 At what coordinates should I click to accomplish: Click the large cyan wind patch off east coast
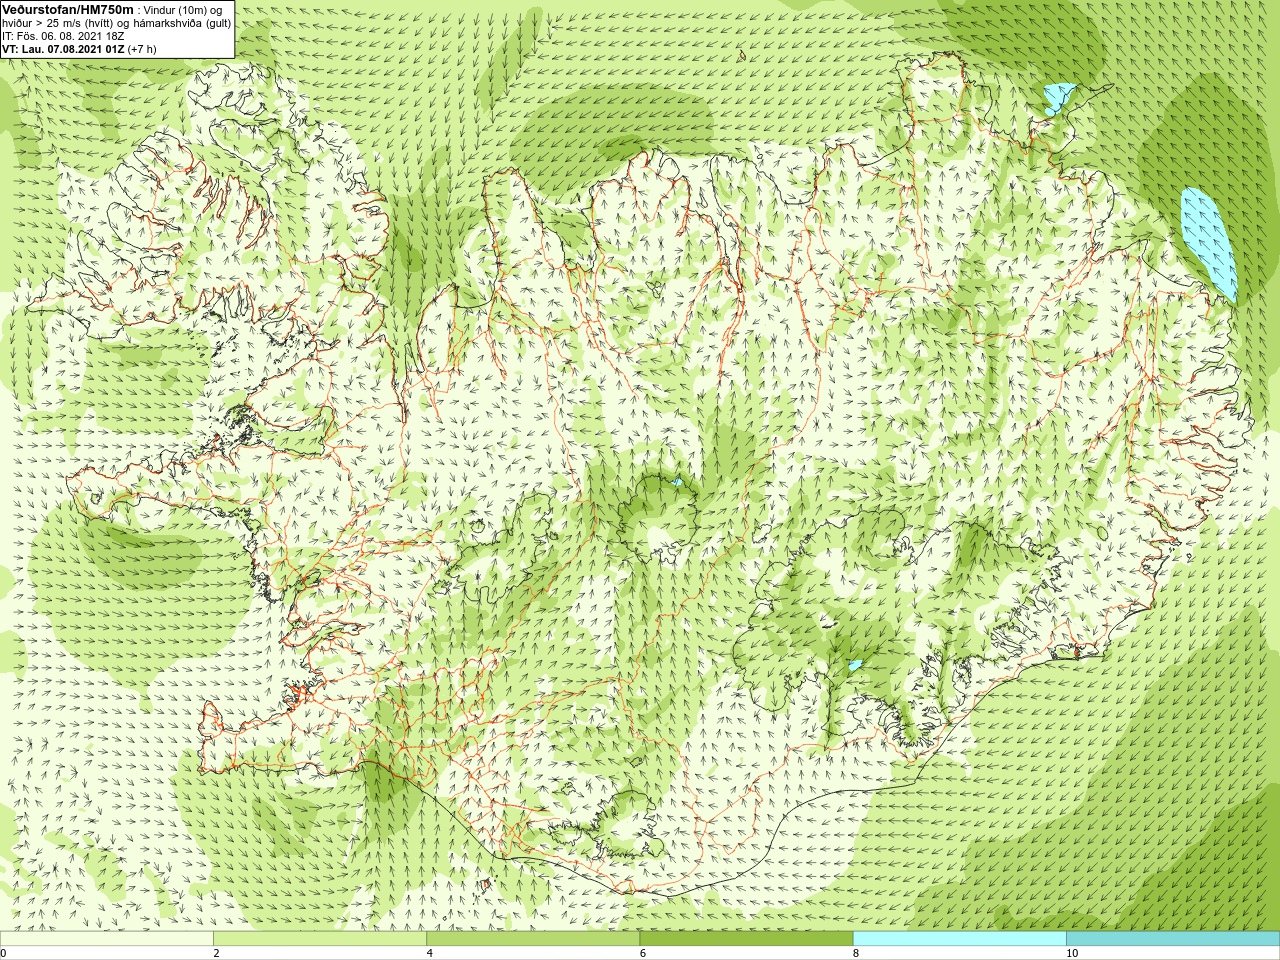point(1208,243)
